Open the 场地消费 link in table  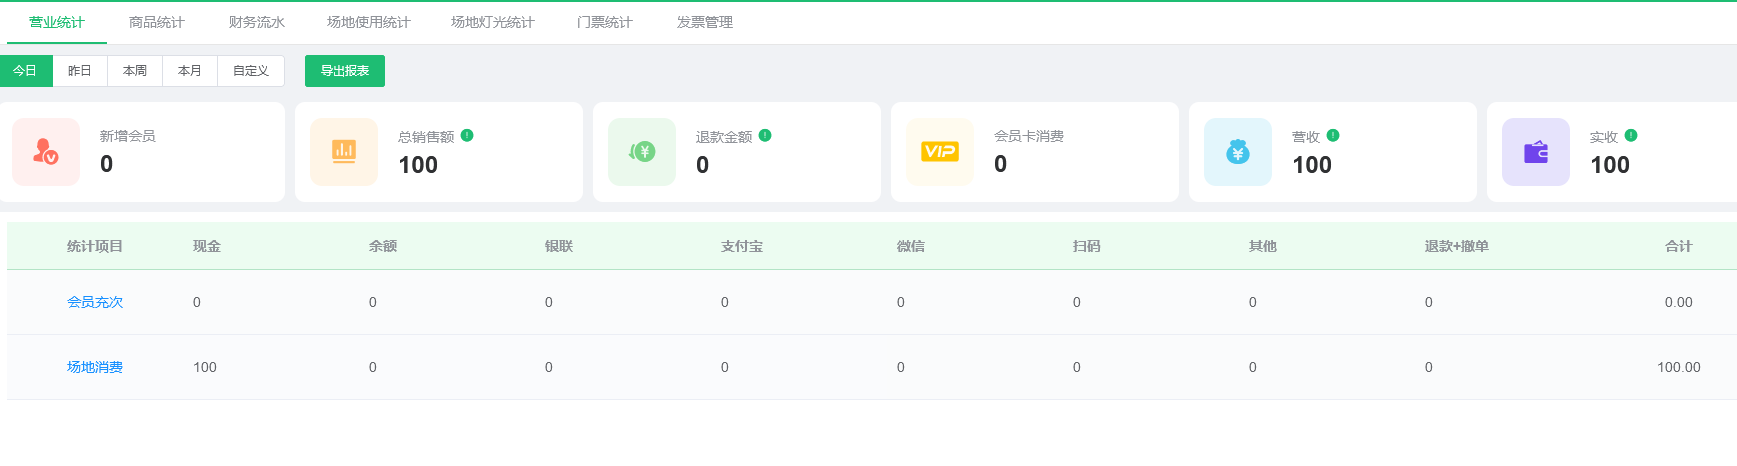click(95, 367)
